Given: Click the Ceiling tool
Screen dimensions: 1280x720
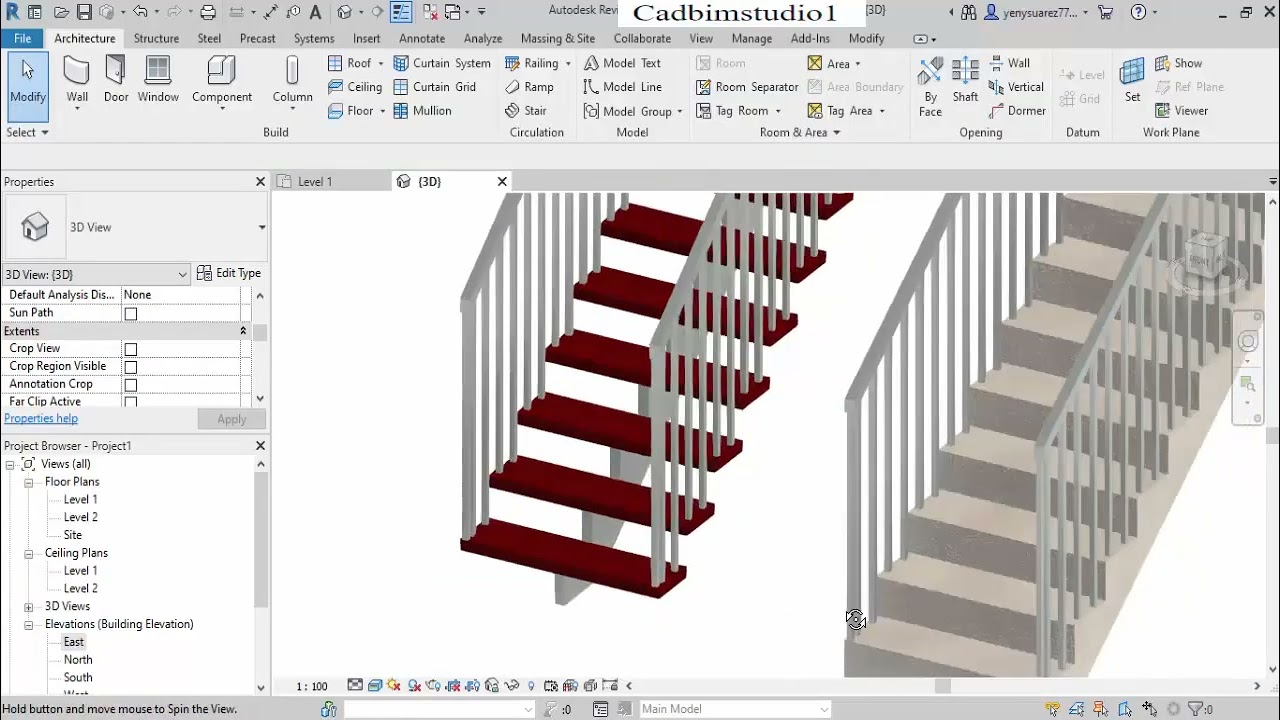Looking at the screenshot, I should coord(354,87).
